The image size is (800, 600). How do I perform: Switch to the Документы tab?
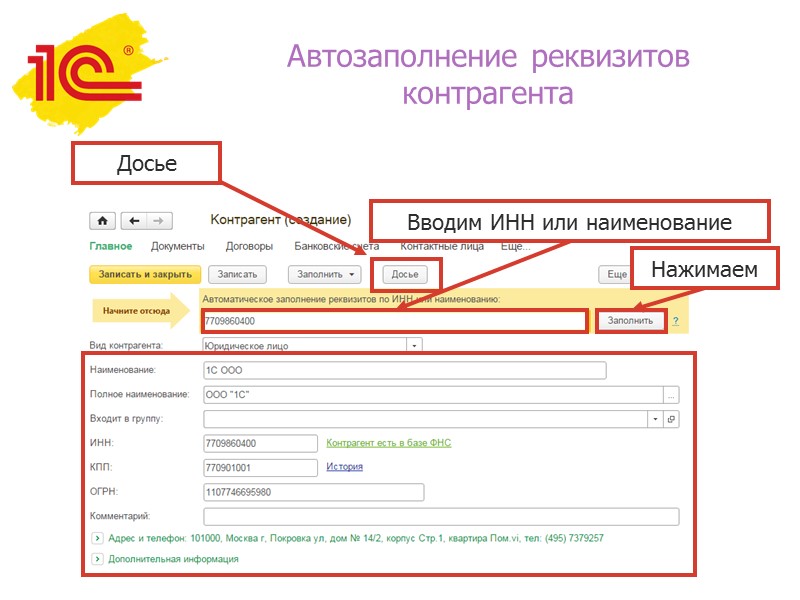178,246
